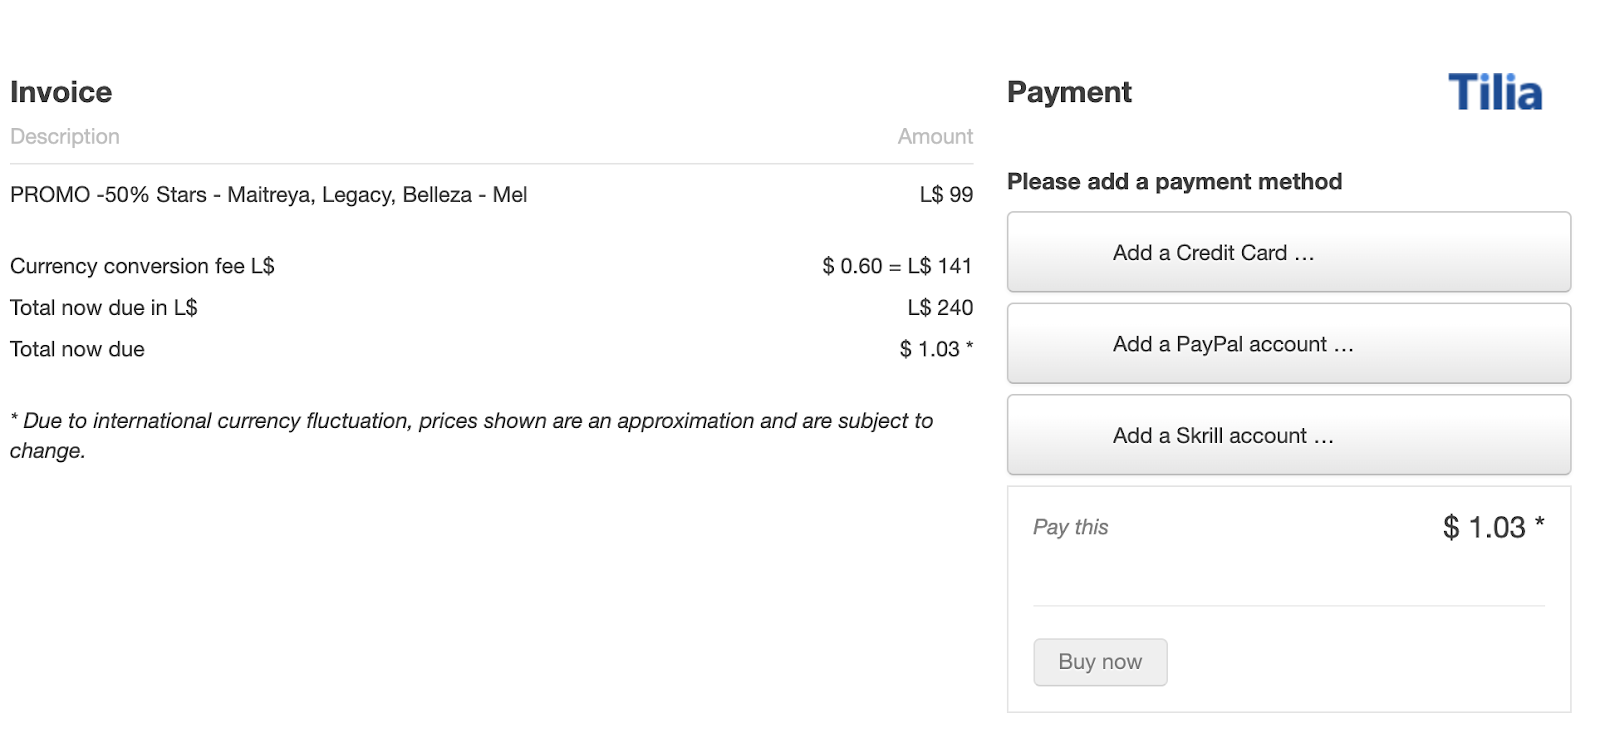
Task: Choose Add a Credit Card option
Action: tap(1288, 252)
